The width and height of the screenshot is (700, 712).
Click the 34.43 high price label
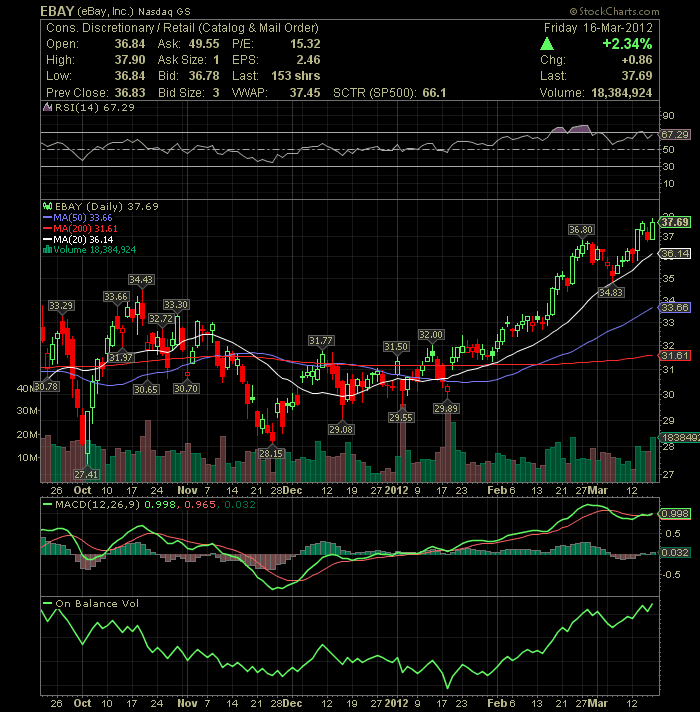point(141,280)
